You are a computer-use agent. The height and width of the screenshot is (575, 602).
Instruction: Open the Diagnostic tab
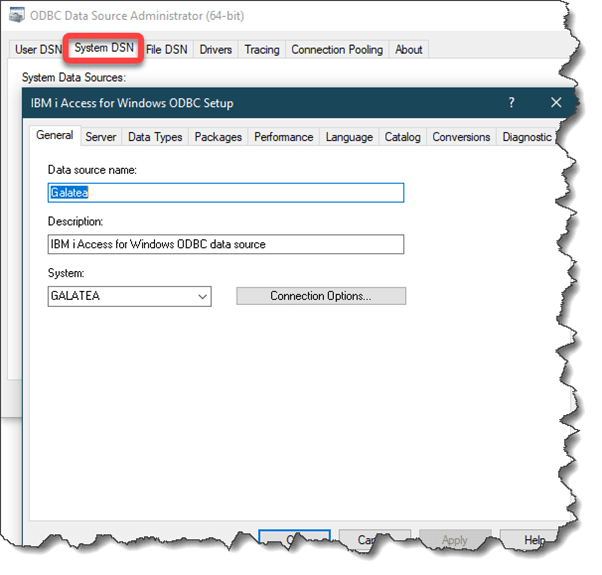tap(526, 137)
